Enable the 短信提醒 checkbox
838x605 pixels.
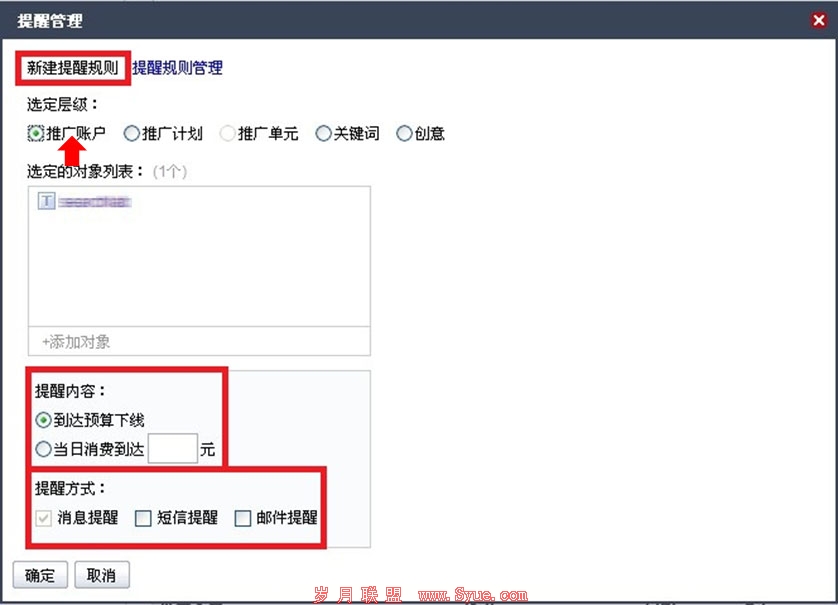143,517
